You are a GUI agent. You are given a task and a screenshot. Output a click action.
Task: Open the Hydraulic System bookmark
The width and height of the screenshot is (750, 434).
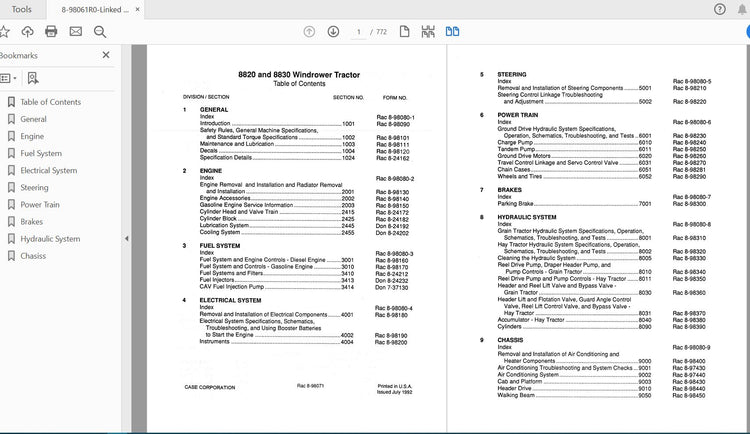(50, 239)
